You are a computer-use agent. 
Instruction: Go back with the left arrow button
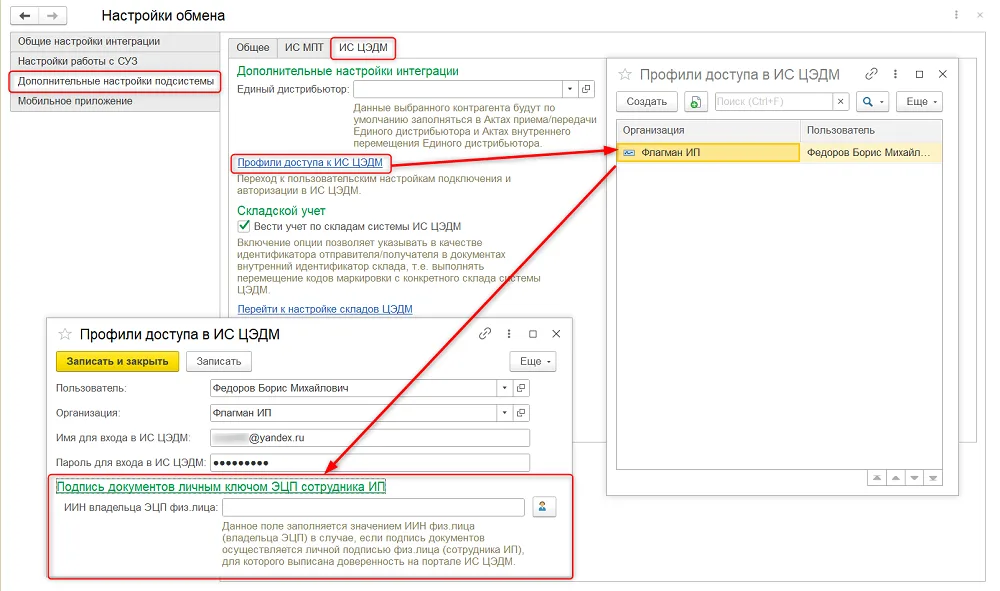25,15
